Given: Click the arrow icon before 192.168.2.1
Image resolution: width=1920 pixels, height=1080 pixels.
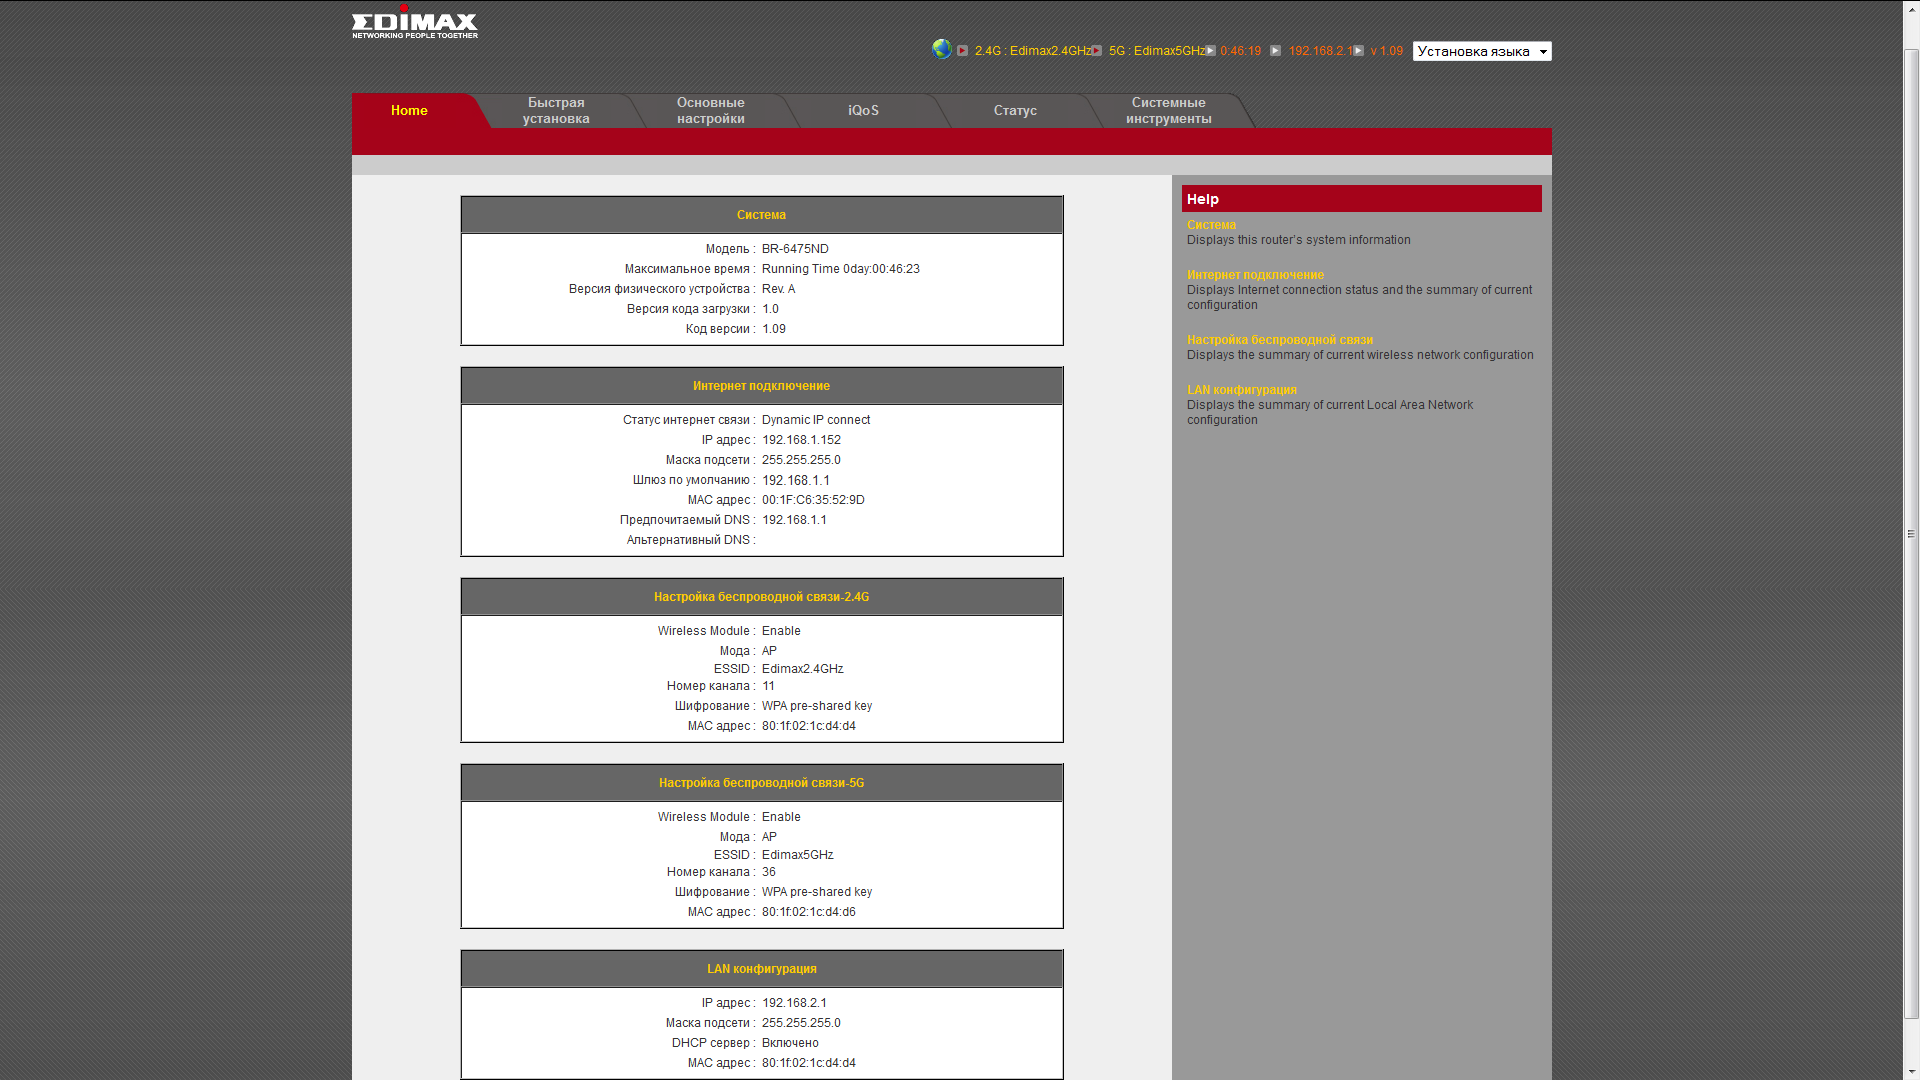Looking at the screenshot, I should (1275, 51).
